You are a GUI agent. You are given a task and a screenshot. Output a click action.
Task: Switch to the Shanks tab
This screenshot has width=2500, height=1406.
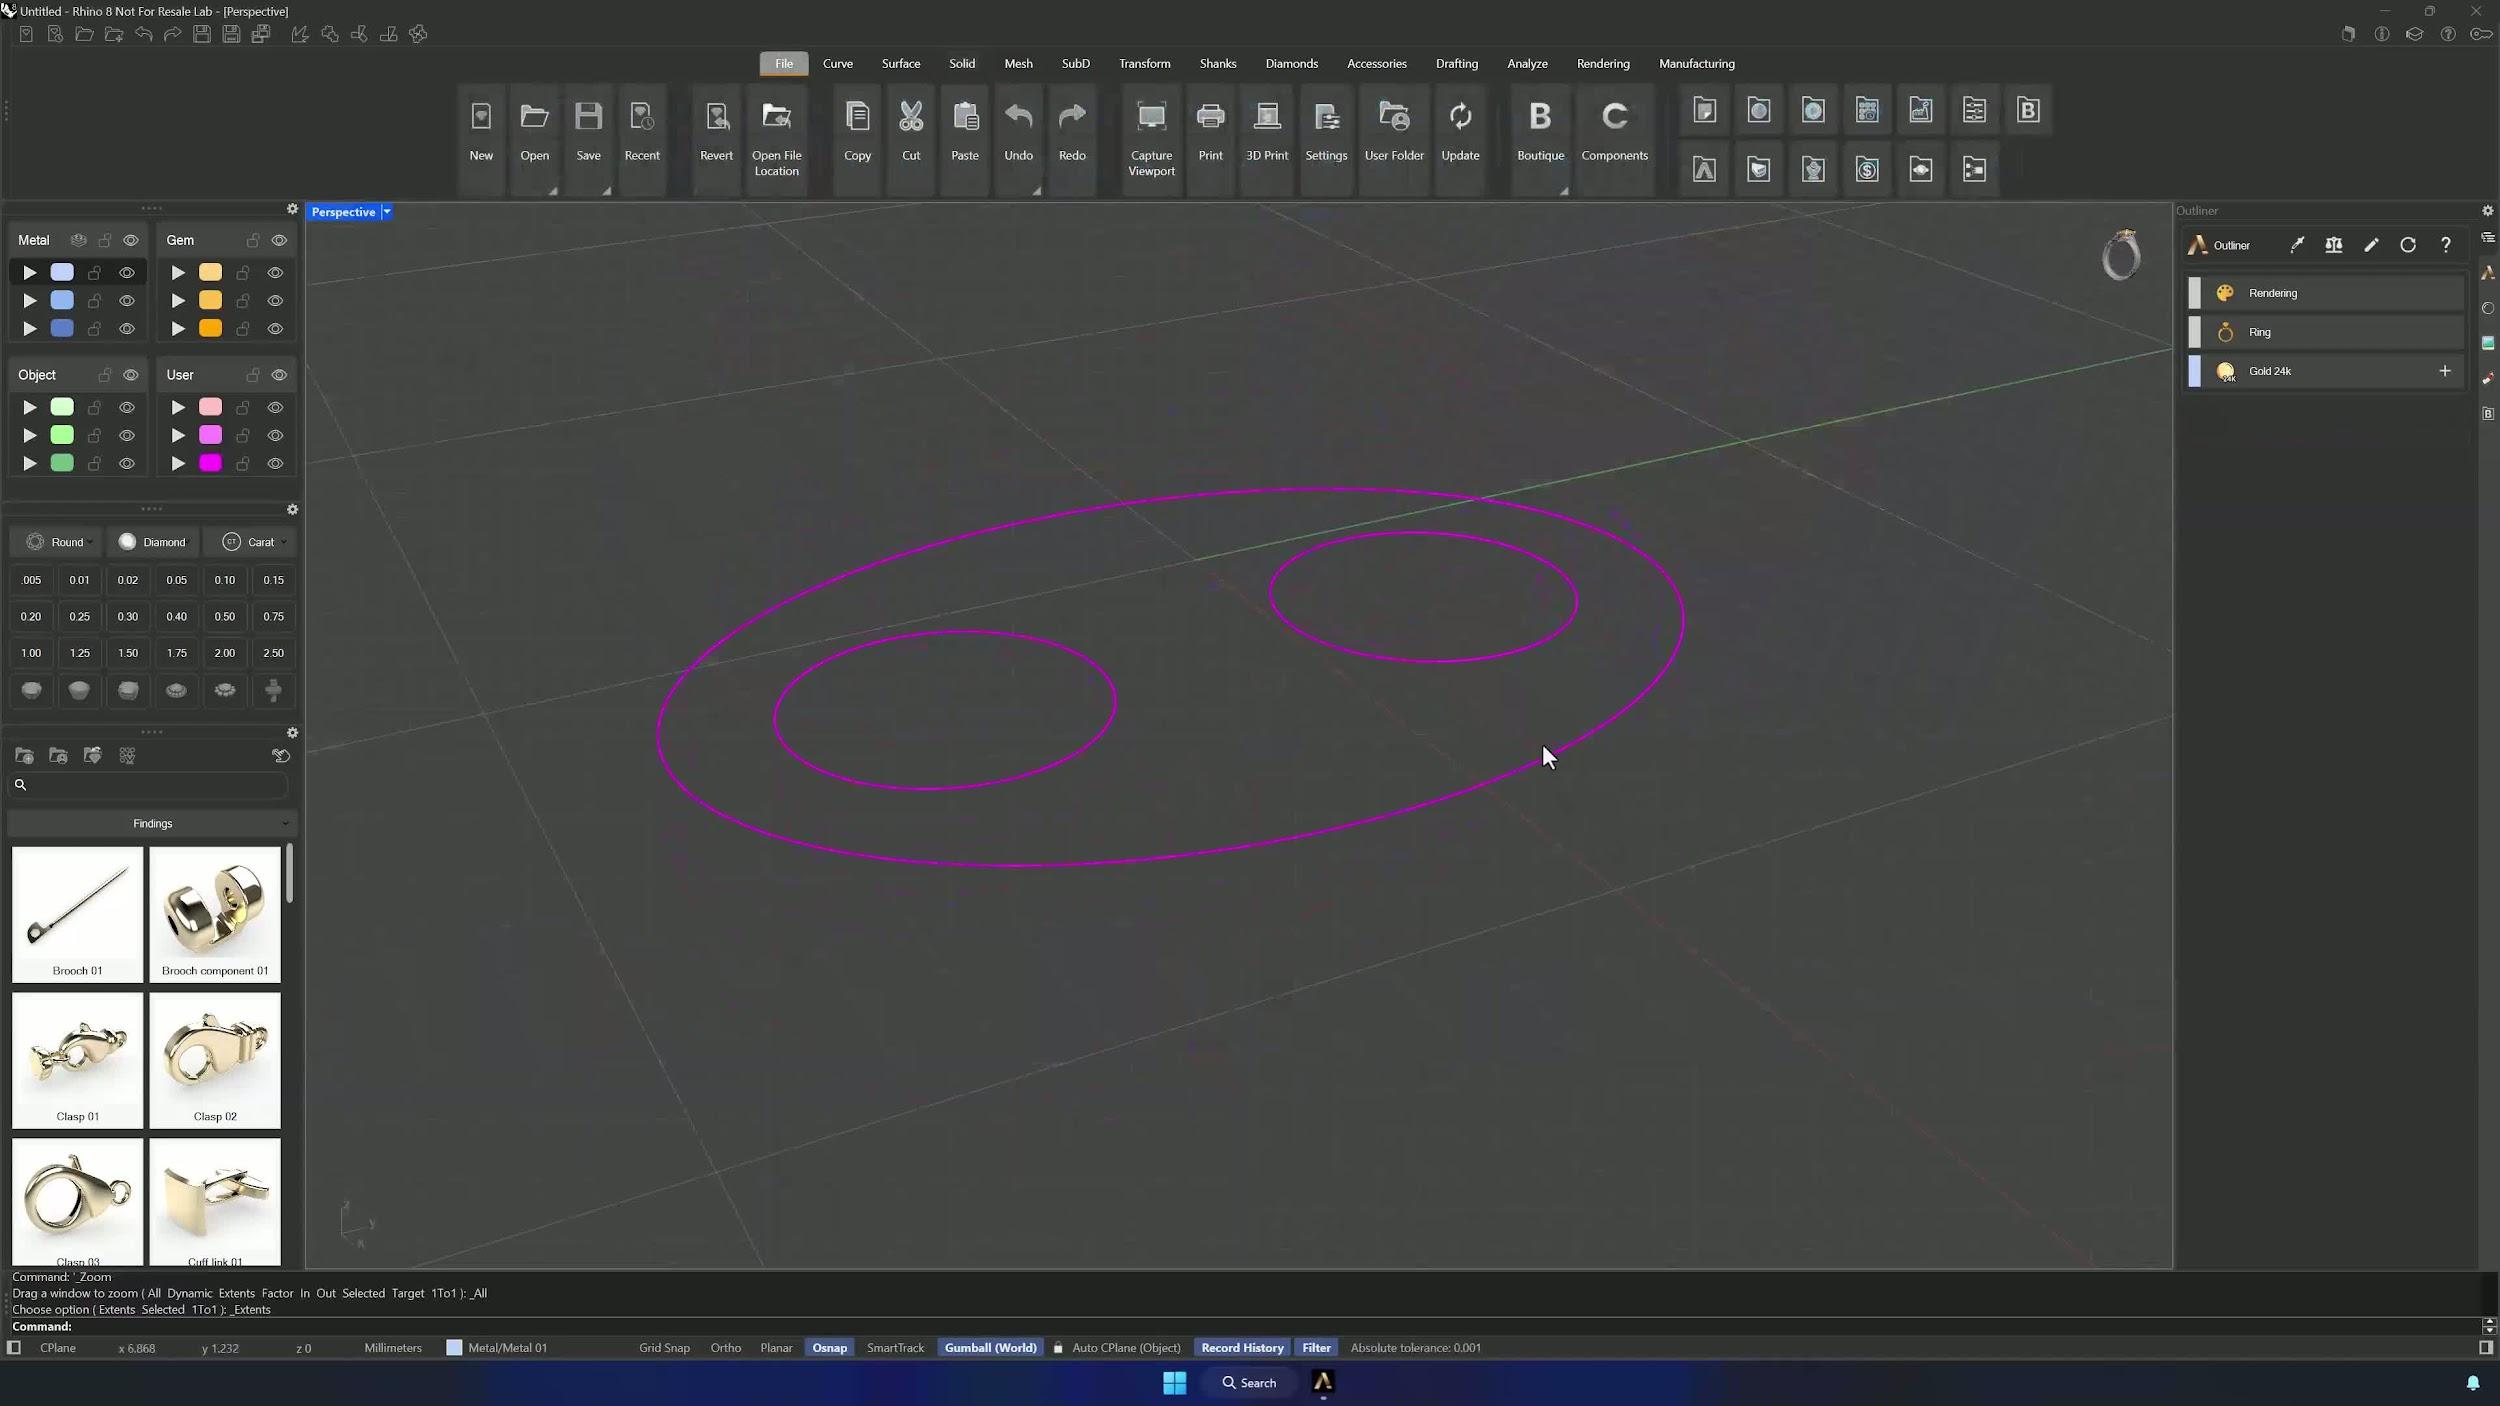1217,63
